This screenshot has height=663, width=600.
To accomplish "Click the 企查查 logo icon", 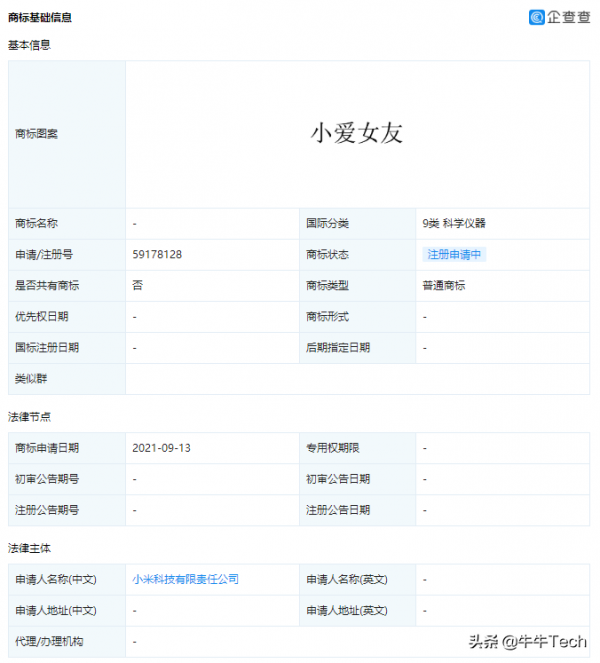I will (537, 17).
